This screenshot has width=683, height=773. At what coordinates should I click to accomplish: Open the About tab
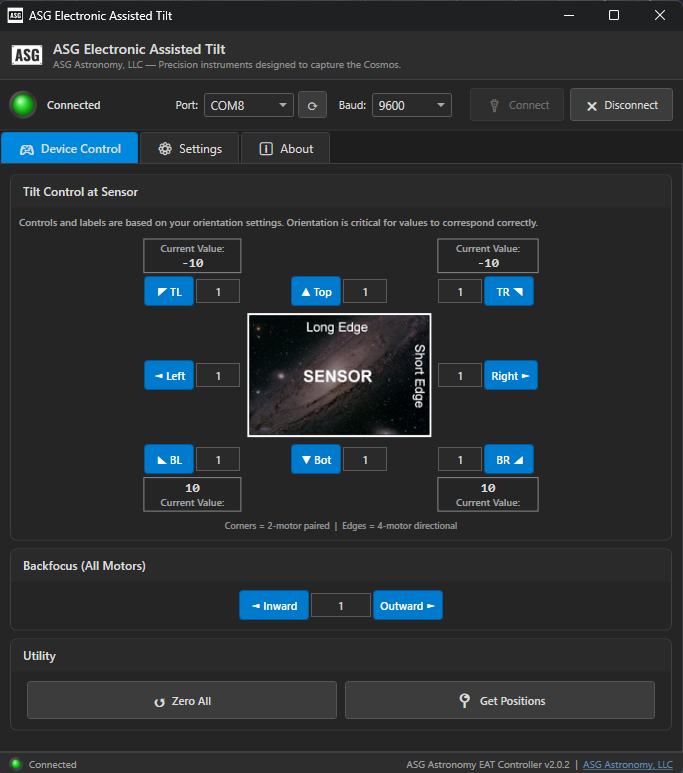(286, 148)
